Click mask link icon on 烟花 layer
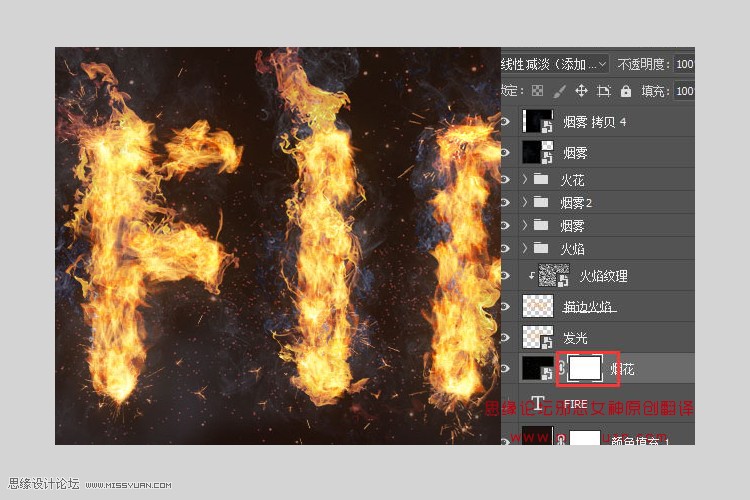Image resolution: width=750 pixels, height=500 pixels. (561, 368)
